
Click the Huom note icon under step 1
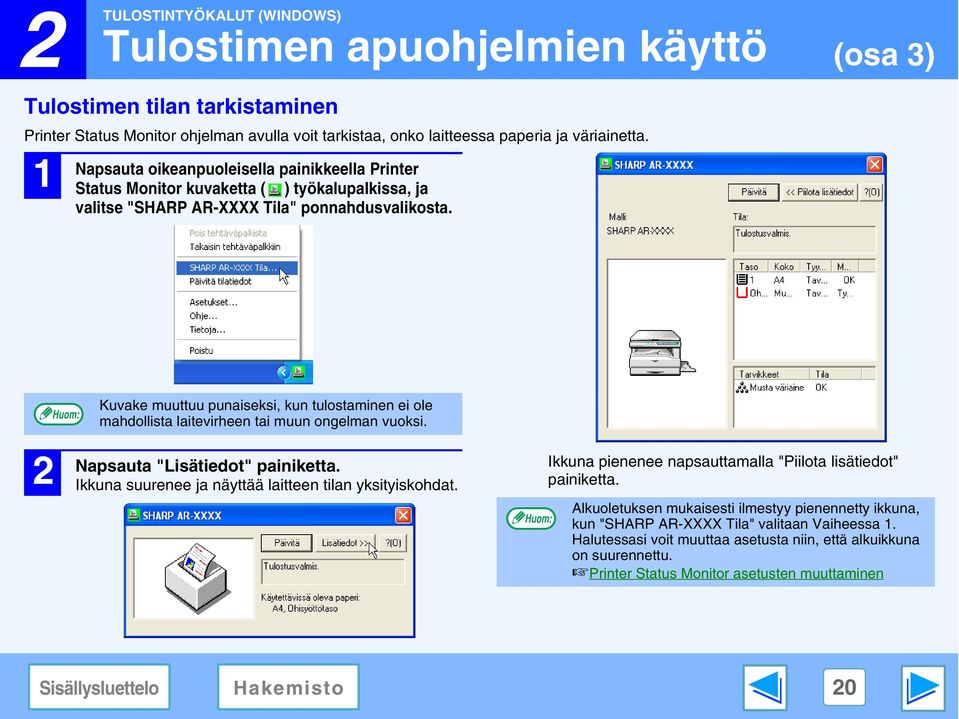click(x=59, y=414)
